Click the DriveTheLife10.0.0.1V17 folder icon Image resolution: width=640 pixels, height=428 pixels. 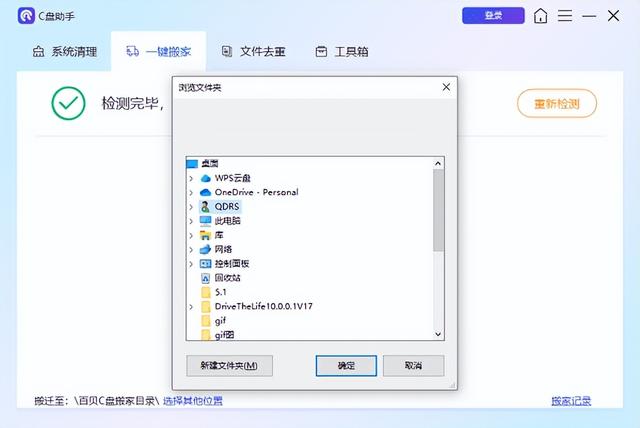[x=206, y=306]
